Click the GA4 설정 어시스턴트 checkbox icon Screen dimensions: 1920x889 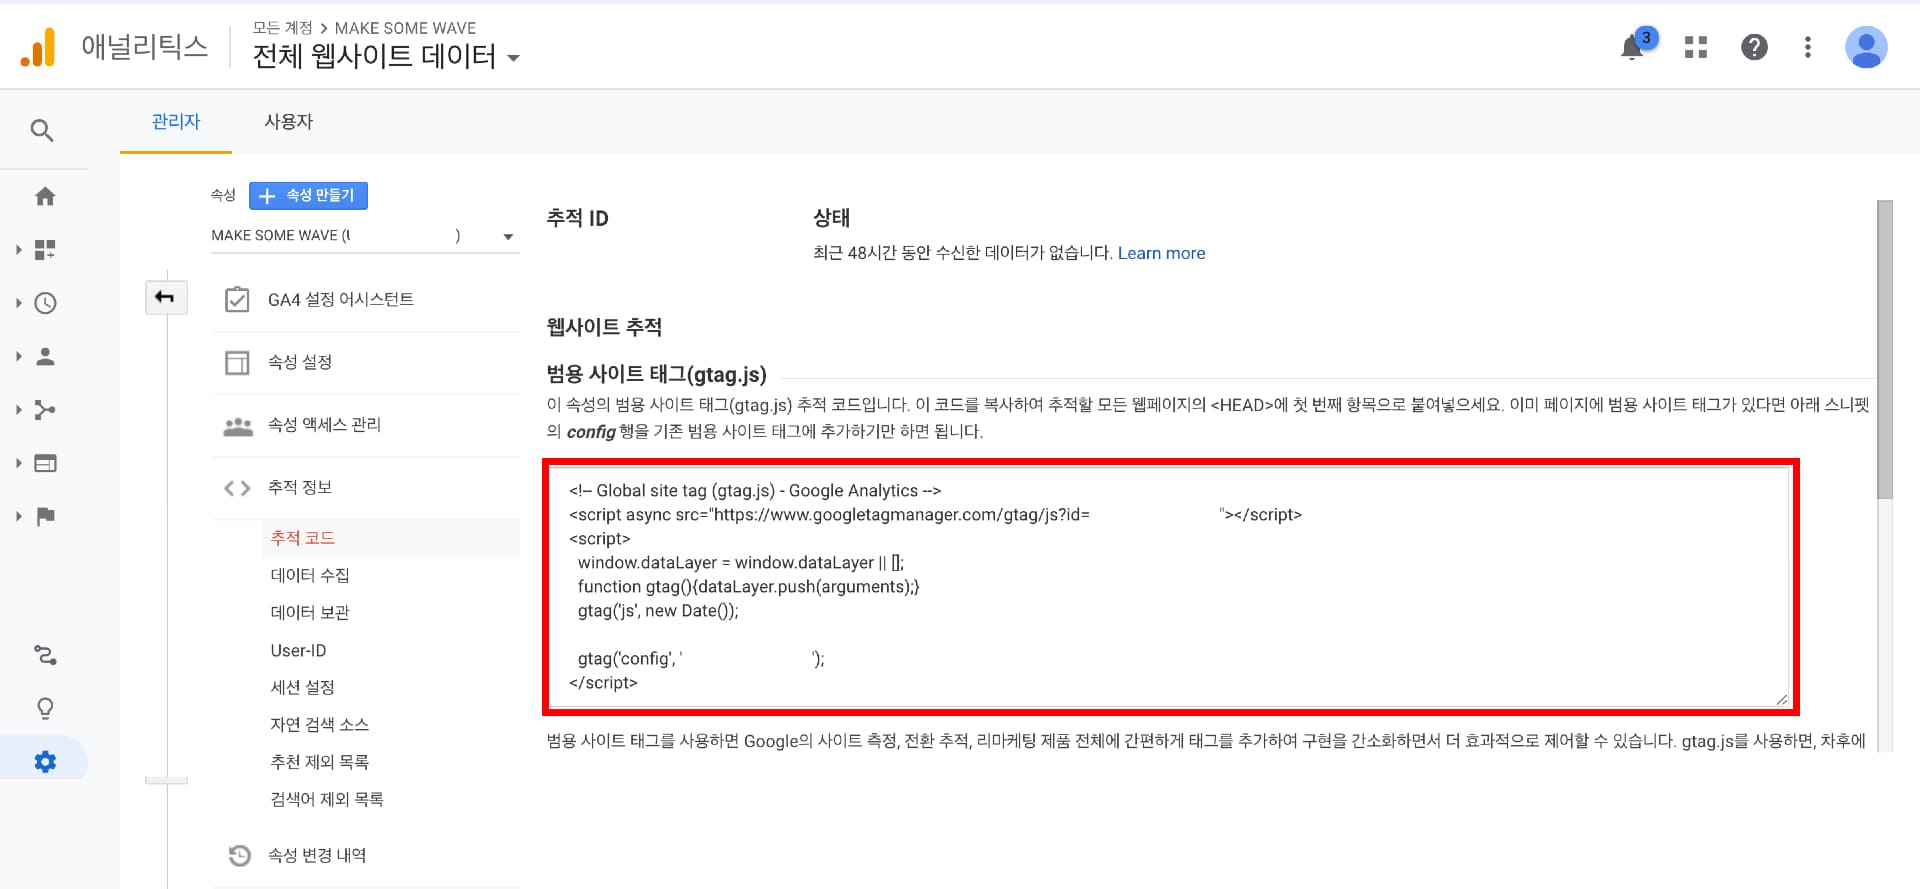click(x=237, y=299)
